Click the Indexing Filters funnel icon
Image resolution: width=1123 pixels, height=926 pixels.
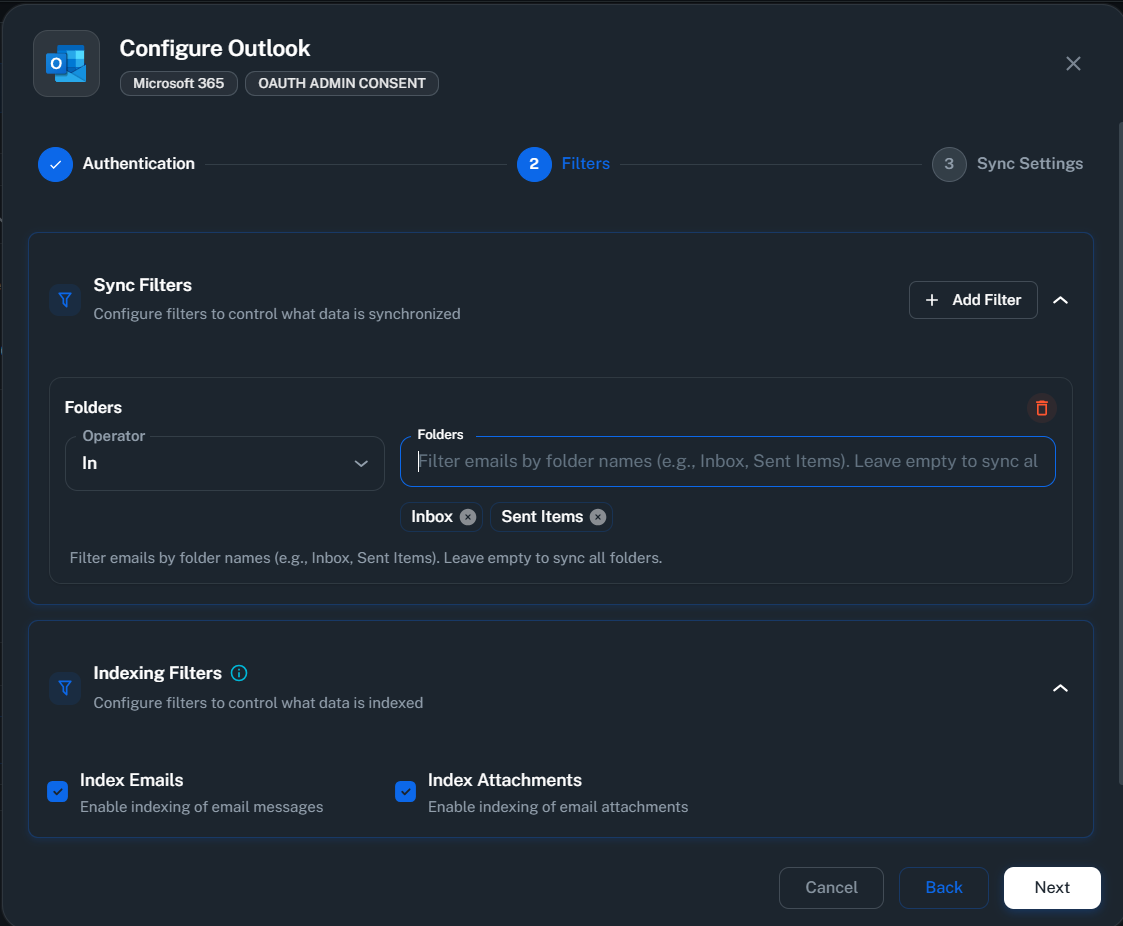tap(64, 688)
